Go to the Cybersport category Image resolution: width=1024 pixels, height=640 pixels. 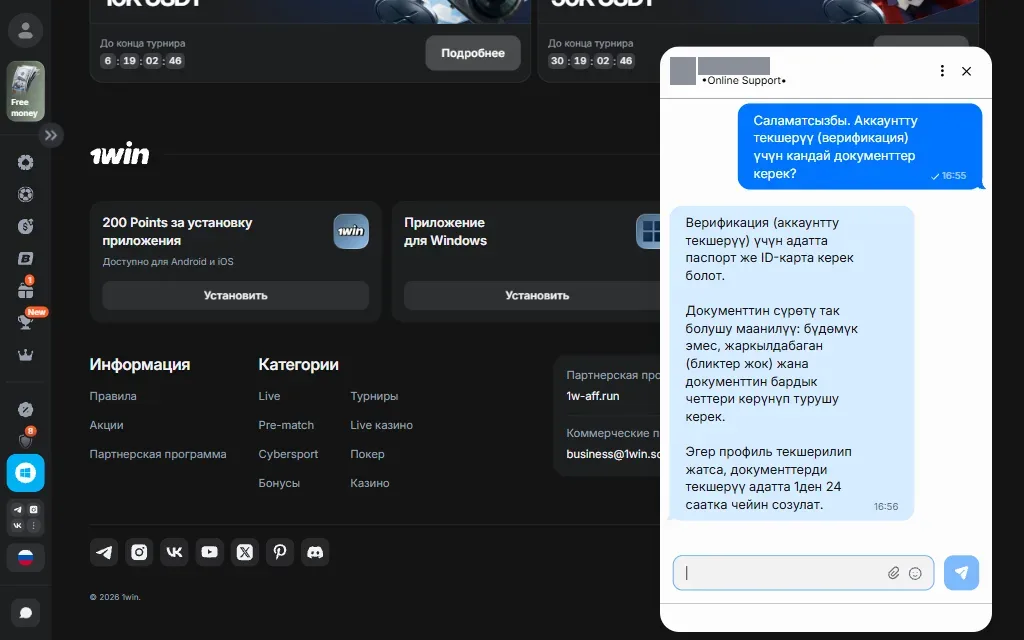pyautogui.click(x=288, y=454)
